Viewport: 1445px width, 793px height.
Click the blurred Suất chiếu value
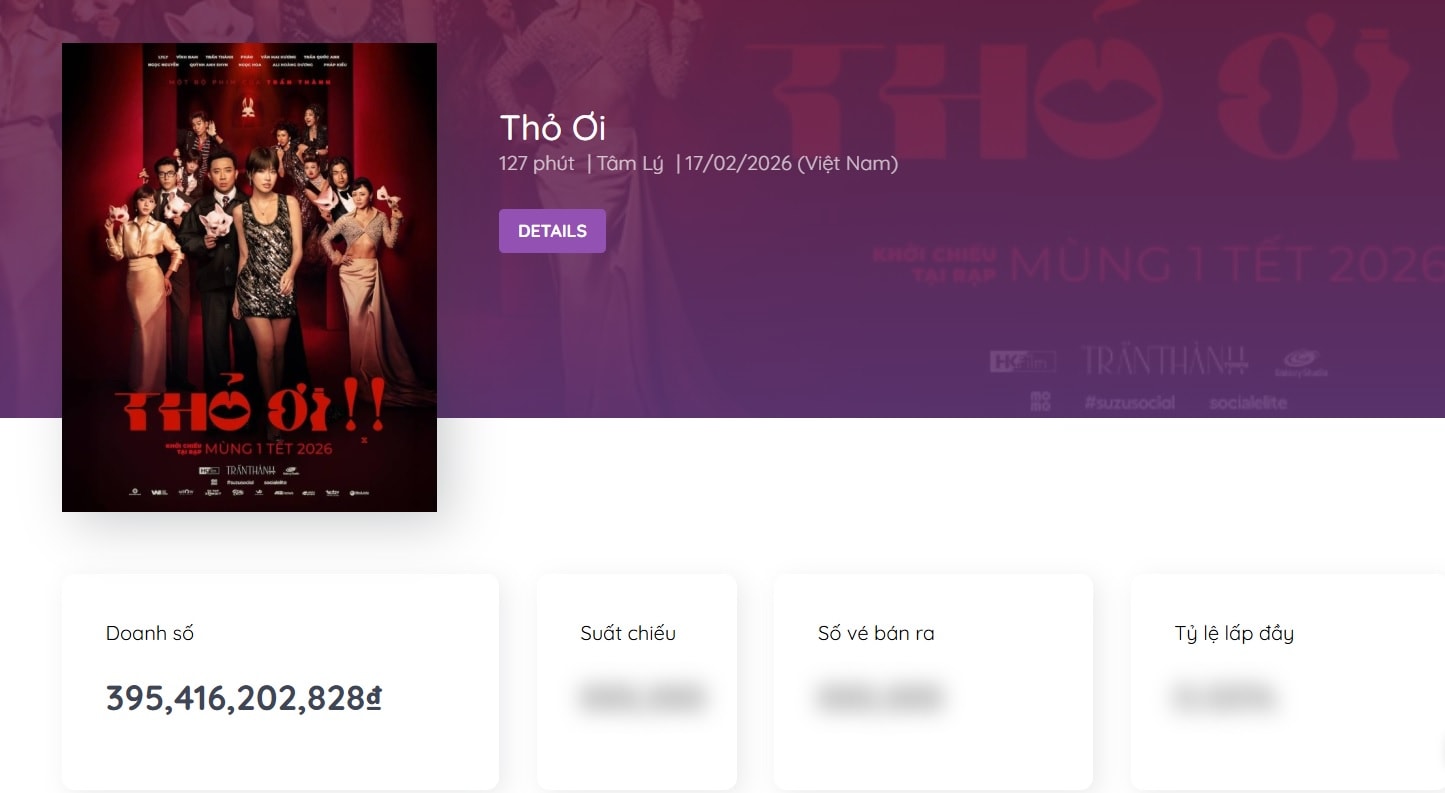tap(642, 698)
